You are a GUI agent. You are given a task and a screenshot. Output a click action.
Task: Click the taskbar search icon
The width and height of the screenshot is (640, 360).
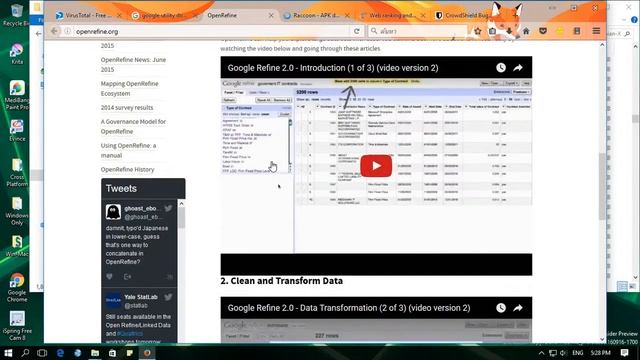(25, 353)
